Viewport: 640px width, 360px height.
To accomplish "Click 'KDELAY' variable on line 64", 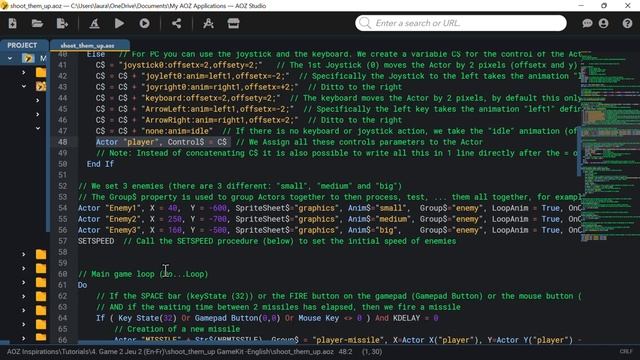I will [406, 318].
